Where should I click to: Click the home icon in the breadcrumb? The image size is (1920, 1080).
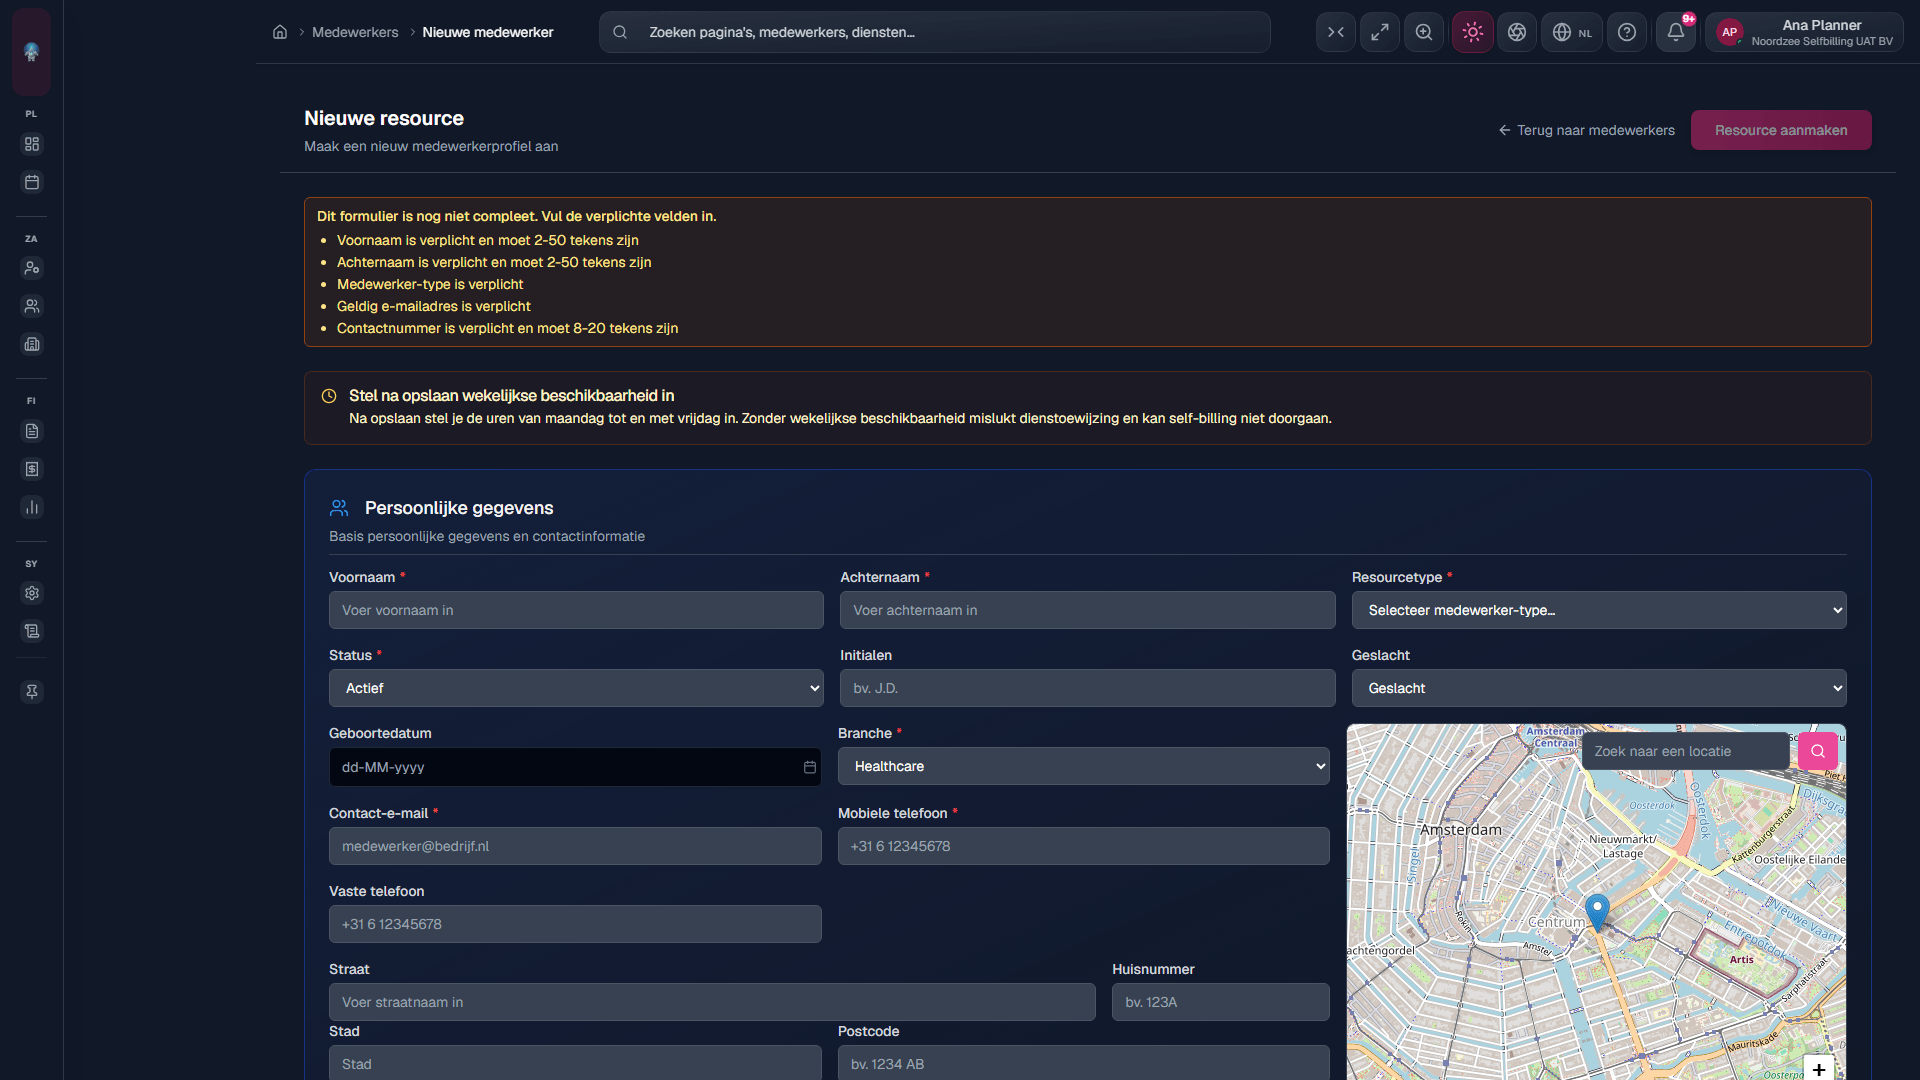tap(280, 32)
